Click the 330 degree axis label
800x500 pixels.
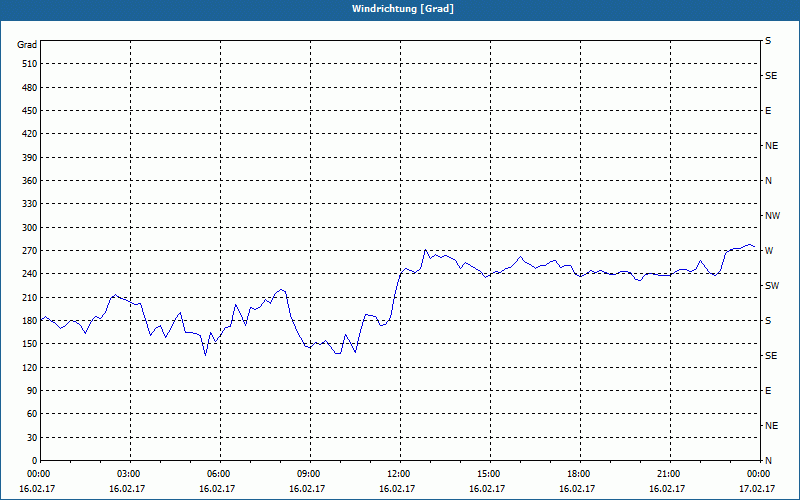[x=30, y=204]
